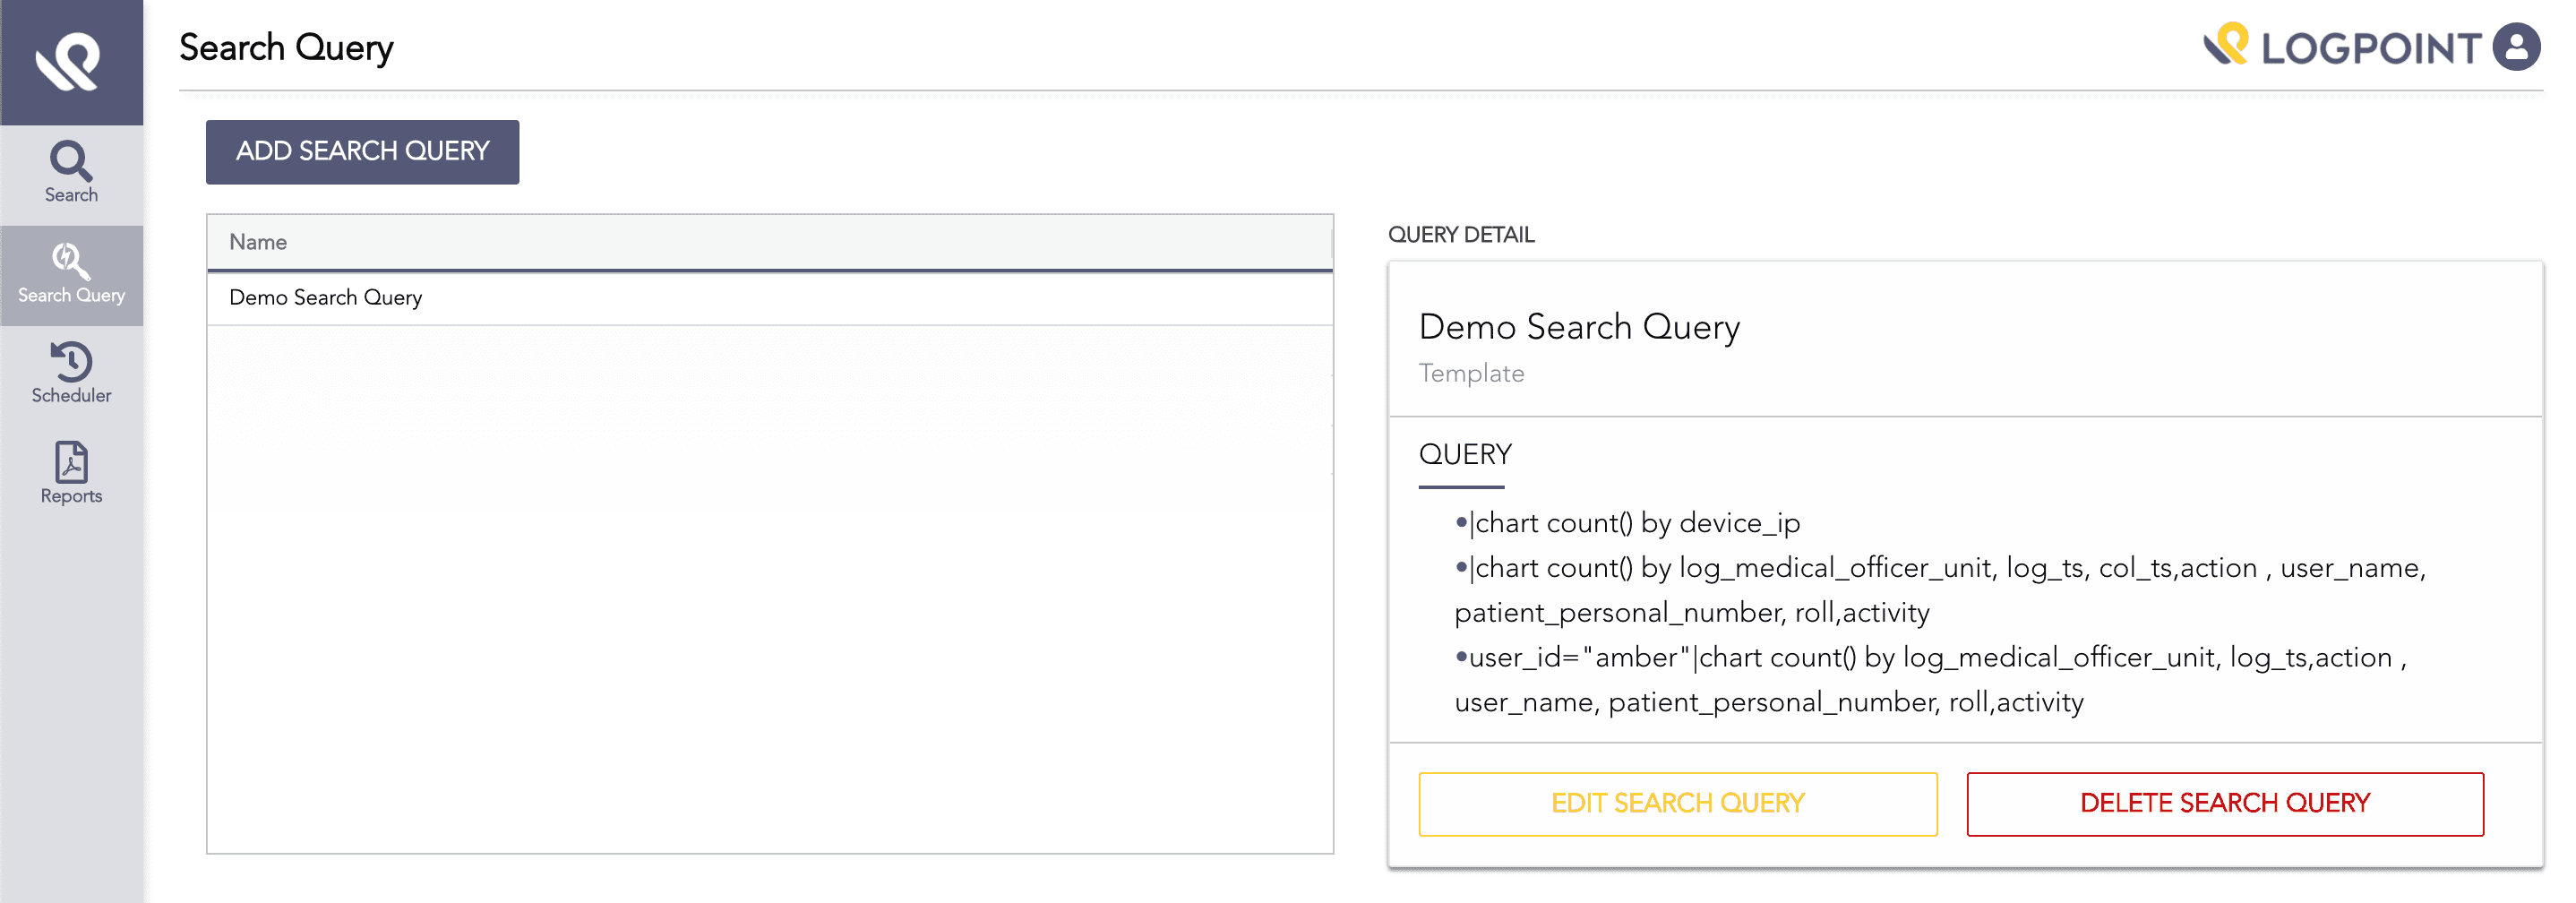This screenshot has height=903, width=2576.
Task: Open the user profile icon in header
Action: pyautogui.click(x=2515, y=46)
